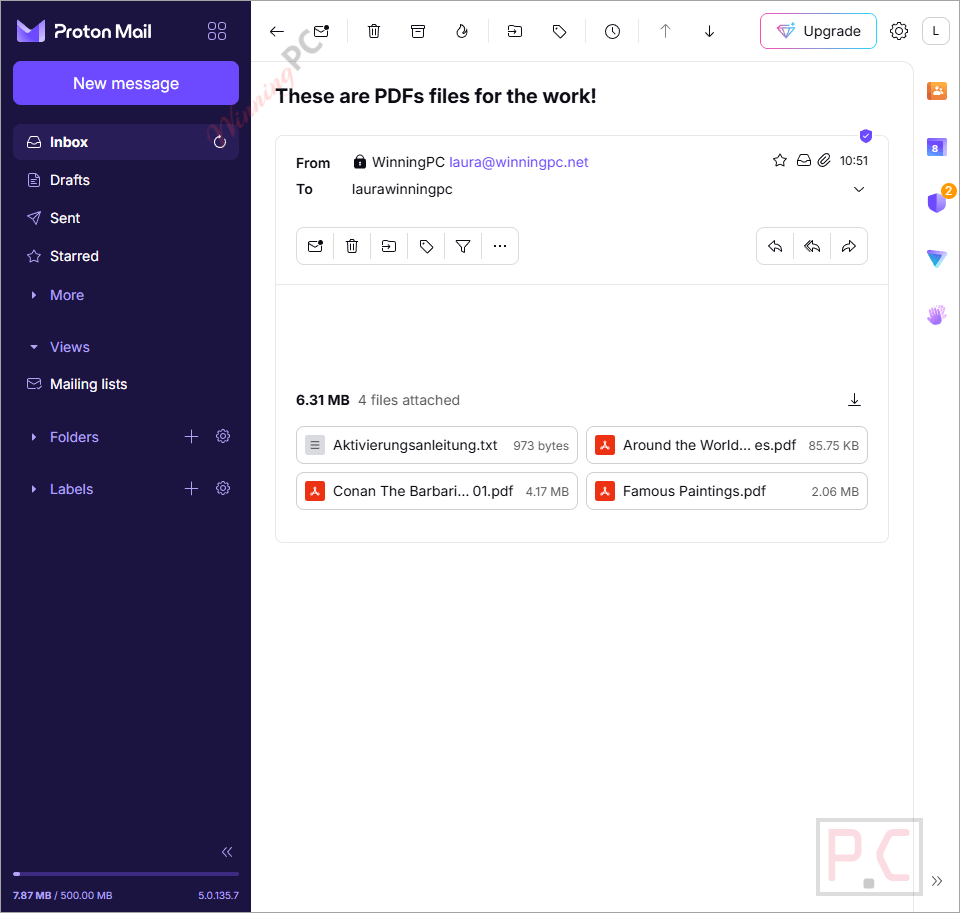
Task: Refresh the Inbox with the circular arrow
Action: click(x=220, y=142)
